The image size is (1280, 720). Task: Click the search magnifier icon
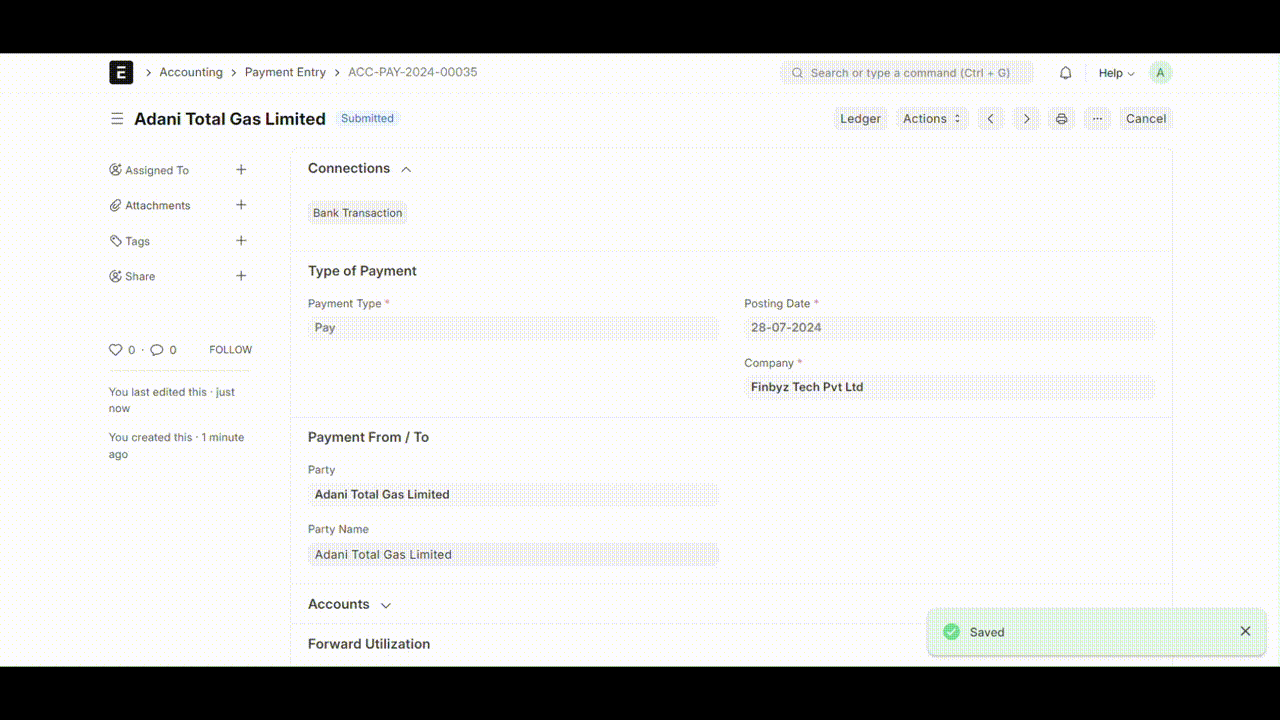[797, 73]
